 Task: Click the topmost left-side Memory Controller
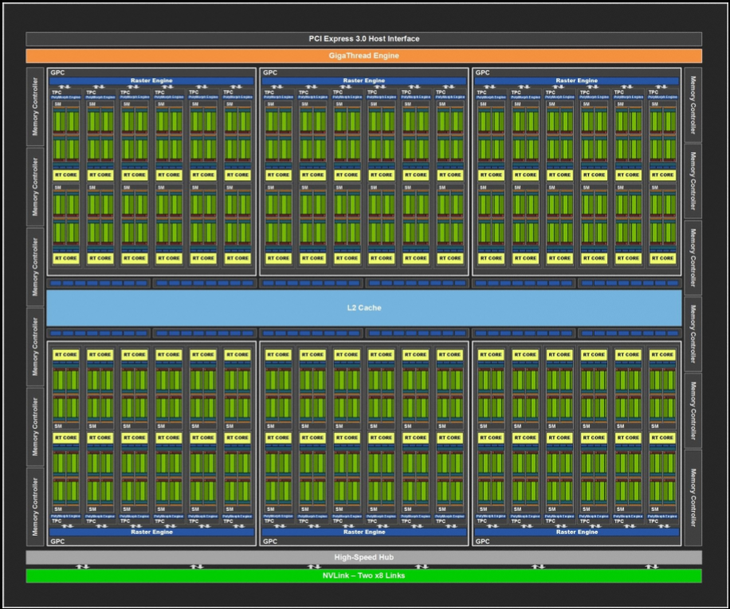(36, 106)
